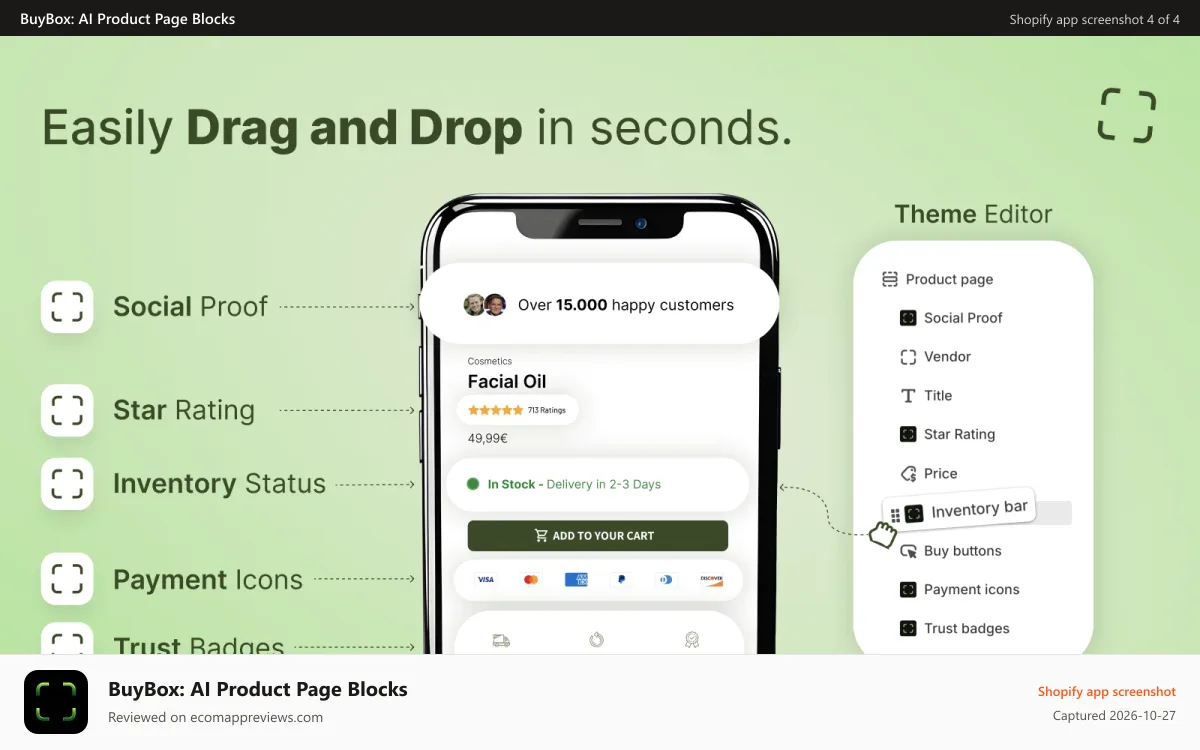1200x750 pixels.
Task: Click the ADD TO YOUR CART button
Action: (x=598, y=535)
